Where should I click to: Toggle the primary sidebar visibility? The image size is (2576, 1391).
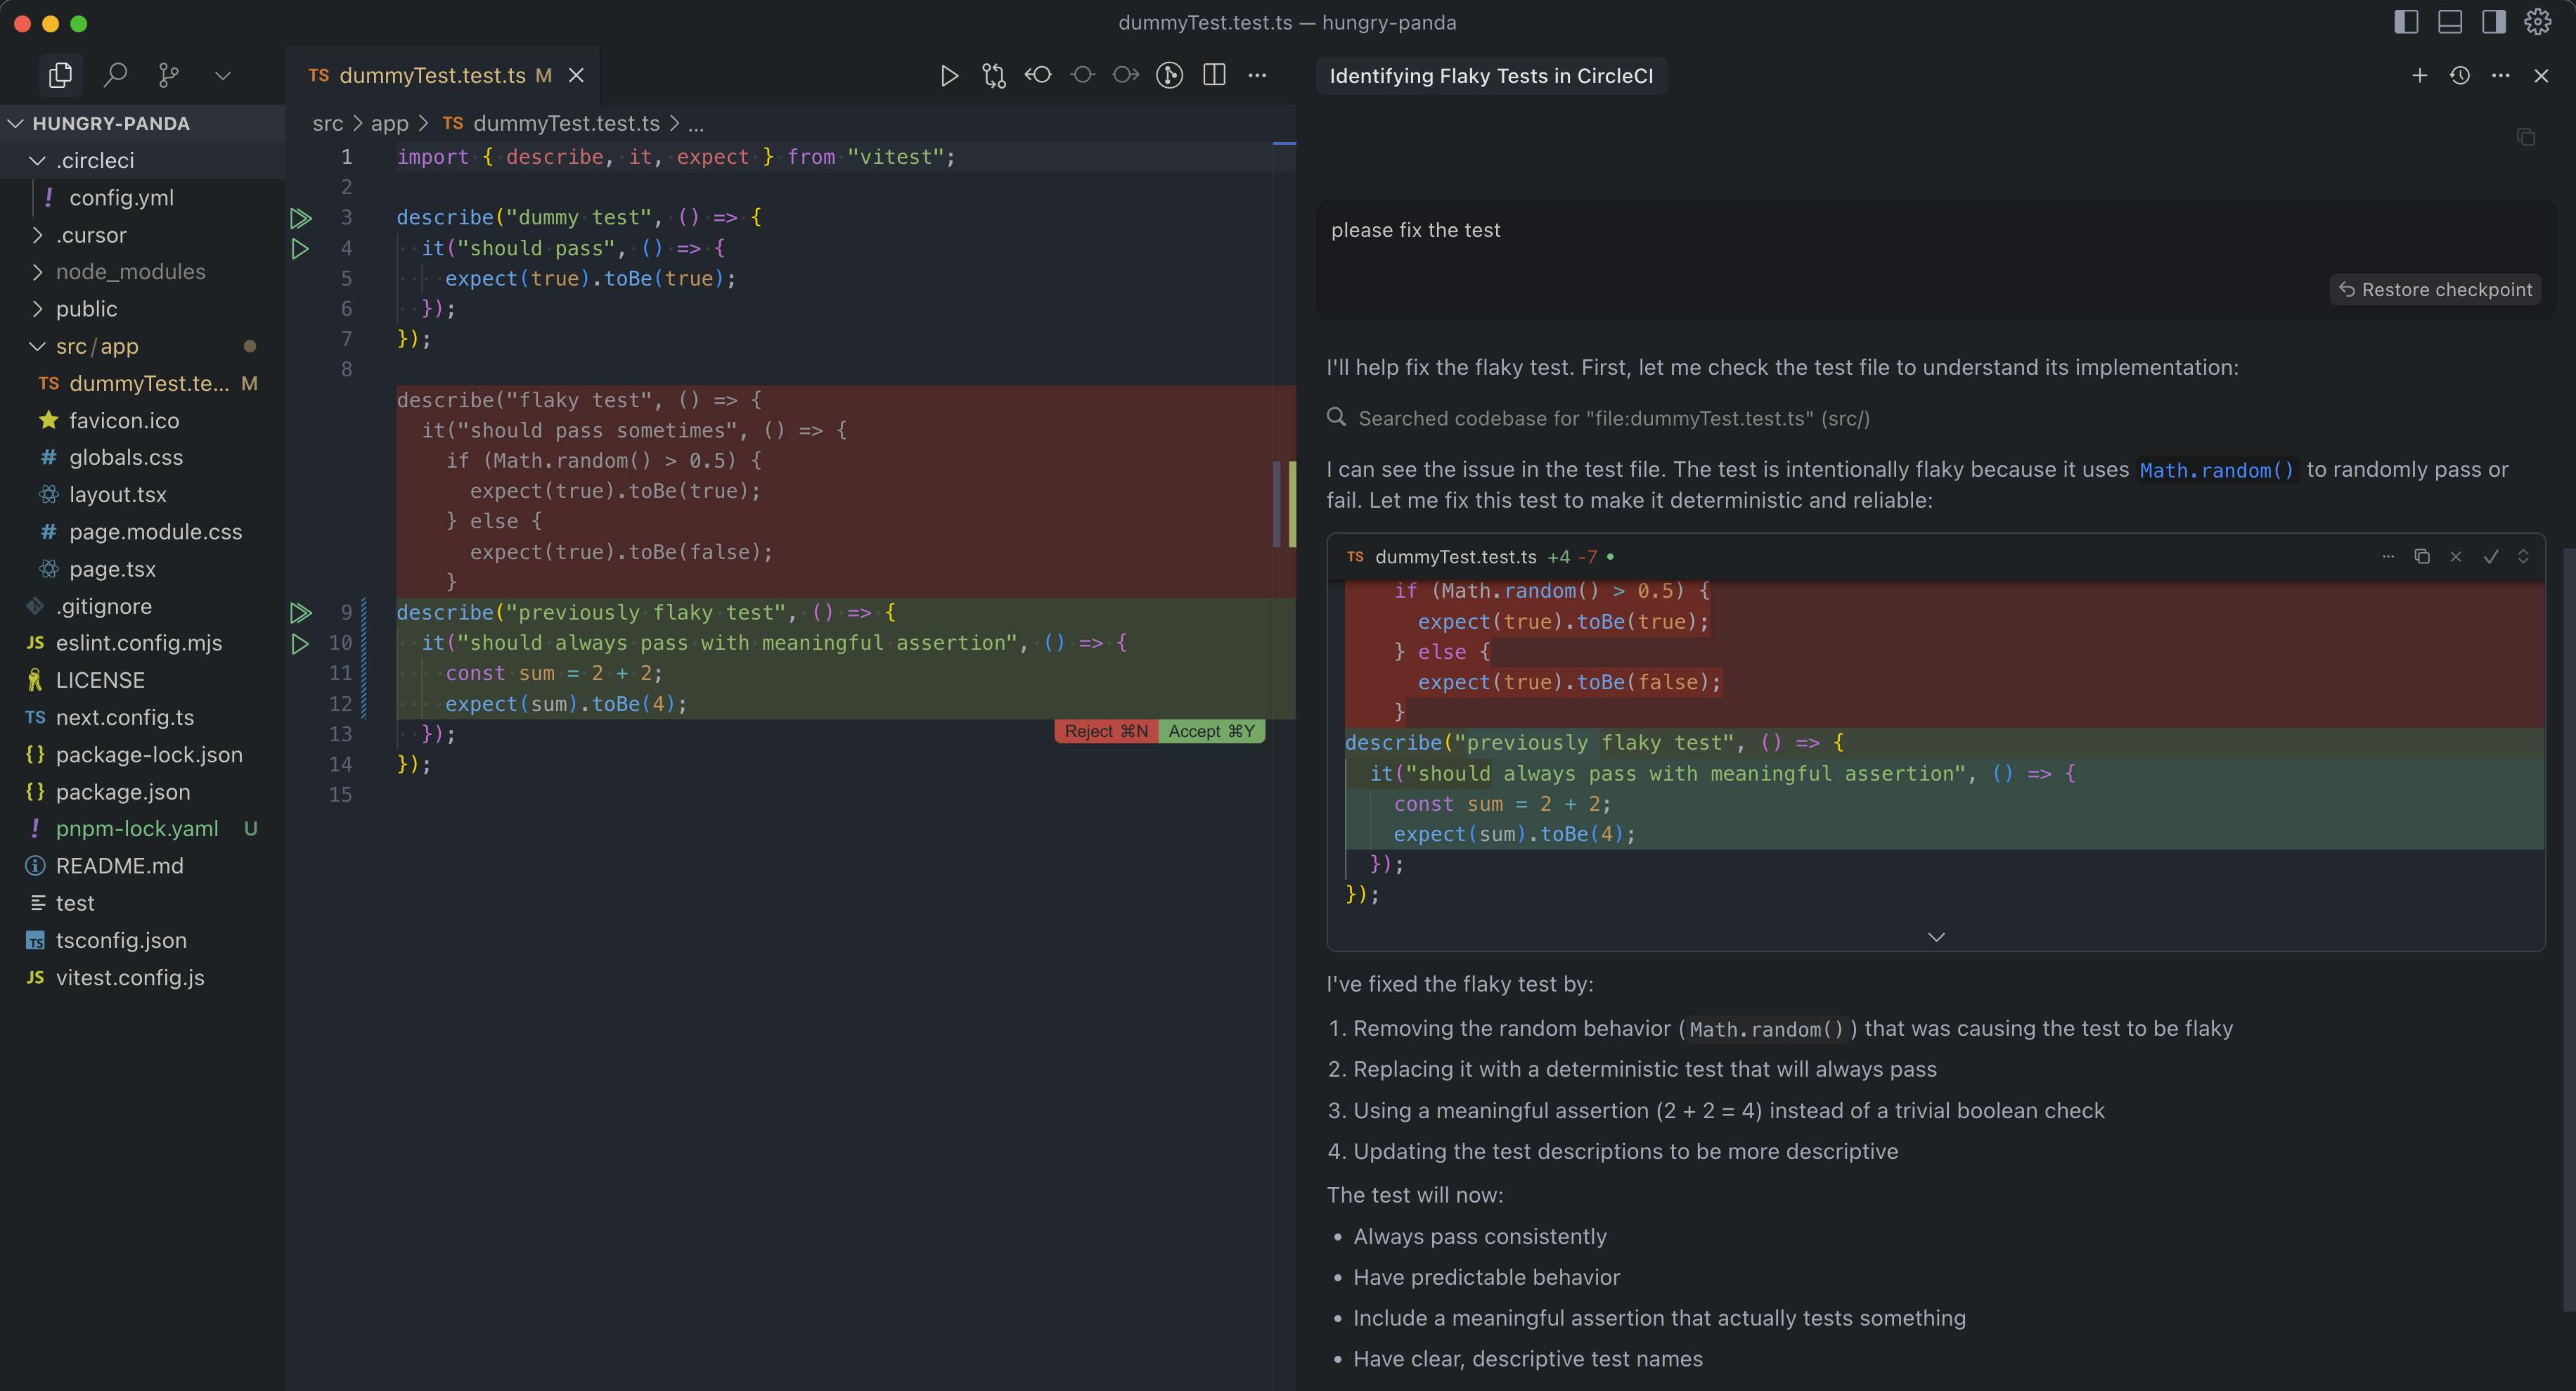click(2406, 22)
